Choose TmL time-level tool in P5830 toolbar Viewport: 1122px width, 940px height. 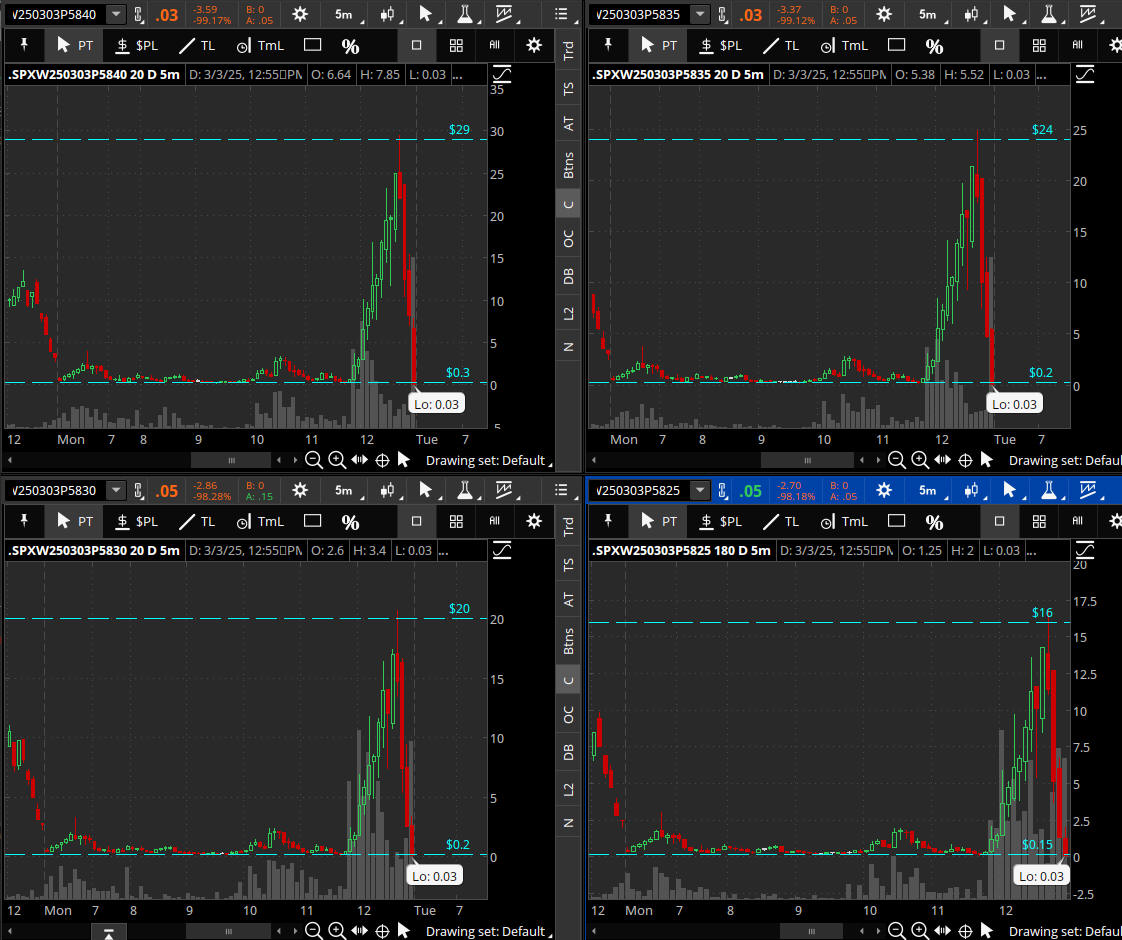(x=260, y=521)
